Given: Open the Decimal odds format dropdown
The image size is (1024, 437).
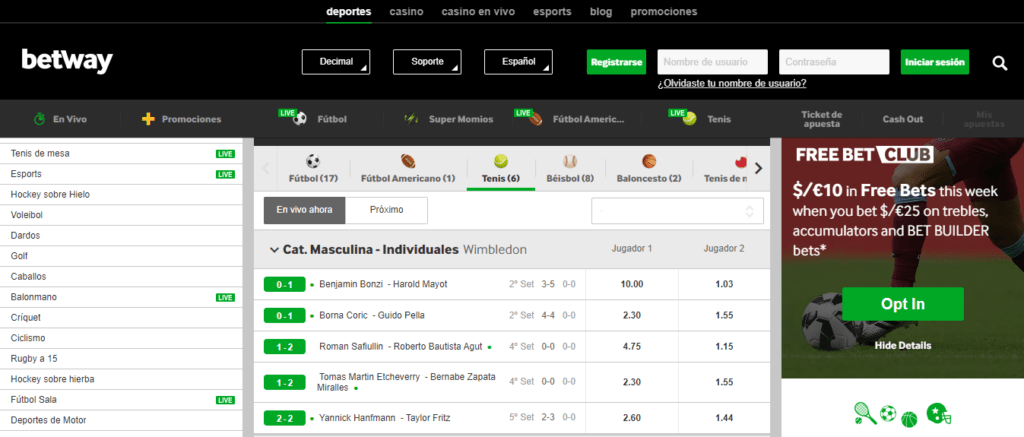Looking at the screenshot, I should [x=336, y=62].
